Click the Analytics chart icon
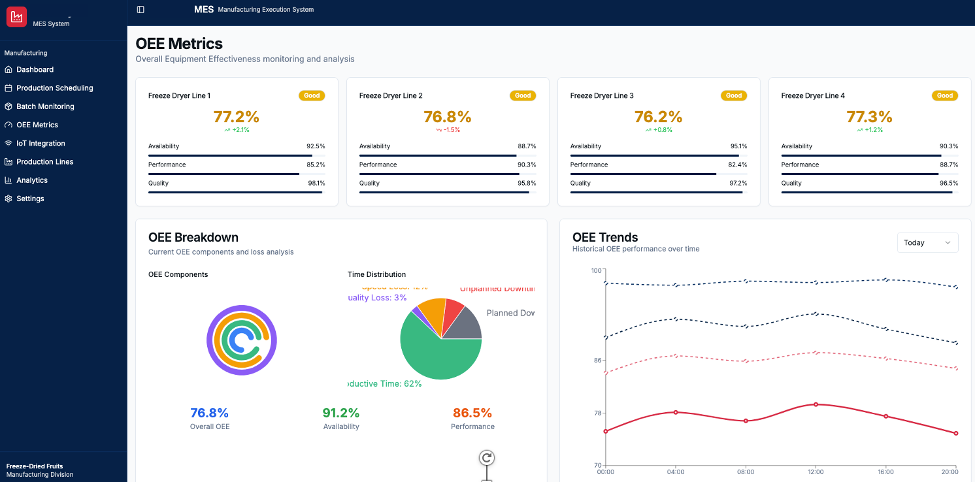Viewport: 977px width, 483px height. (8, 180)
